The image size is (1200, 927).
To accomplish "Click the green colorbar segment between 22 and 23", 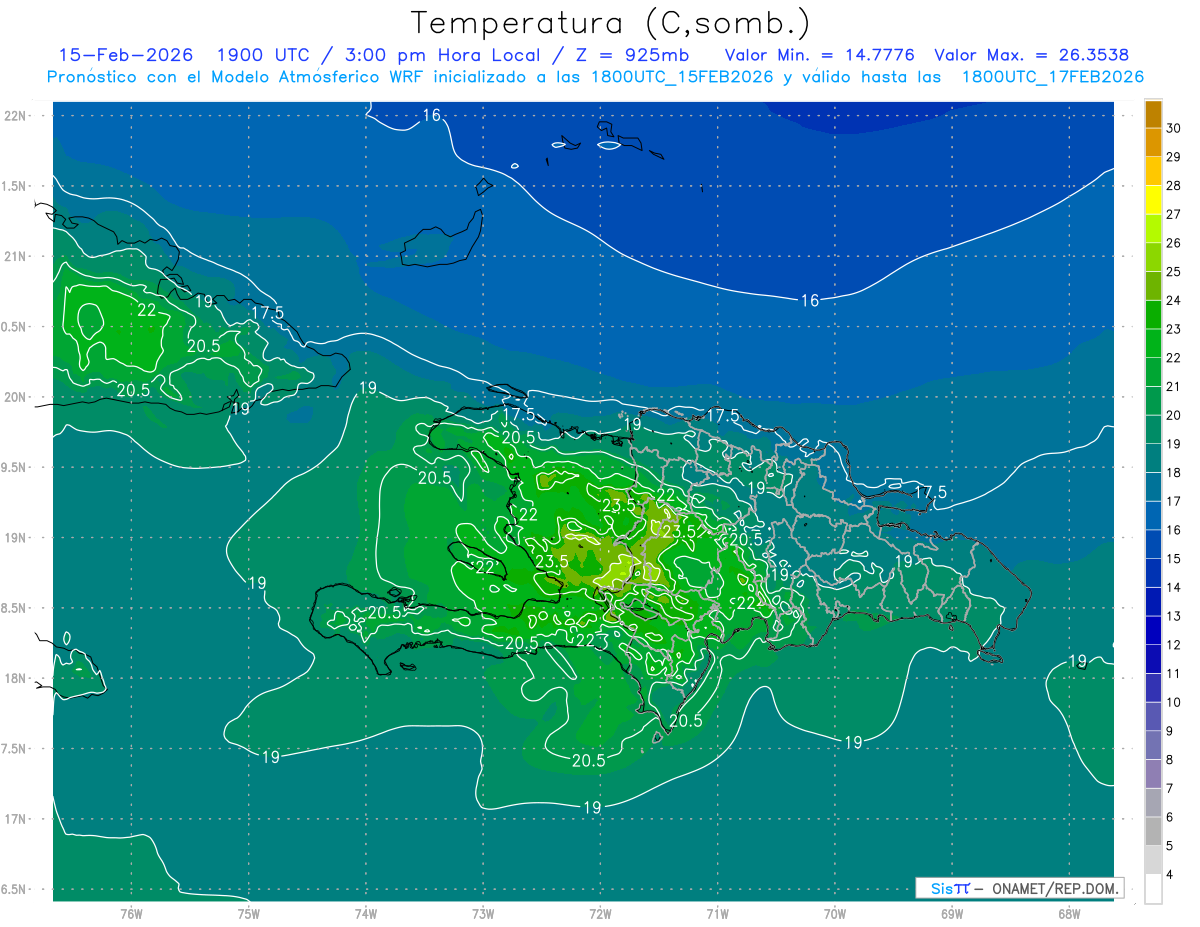I will pos(1153,344).
